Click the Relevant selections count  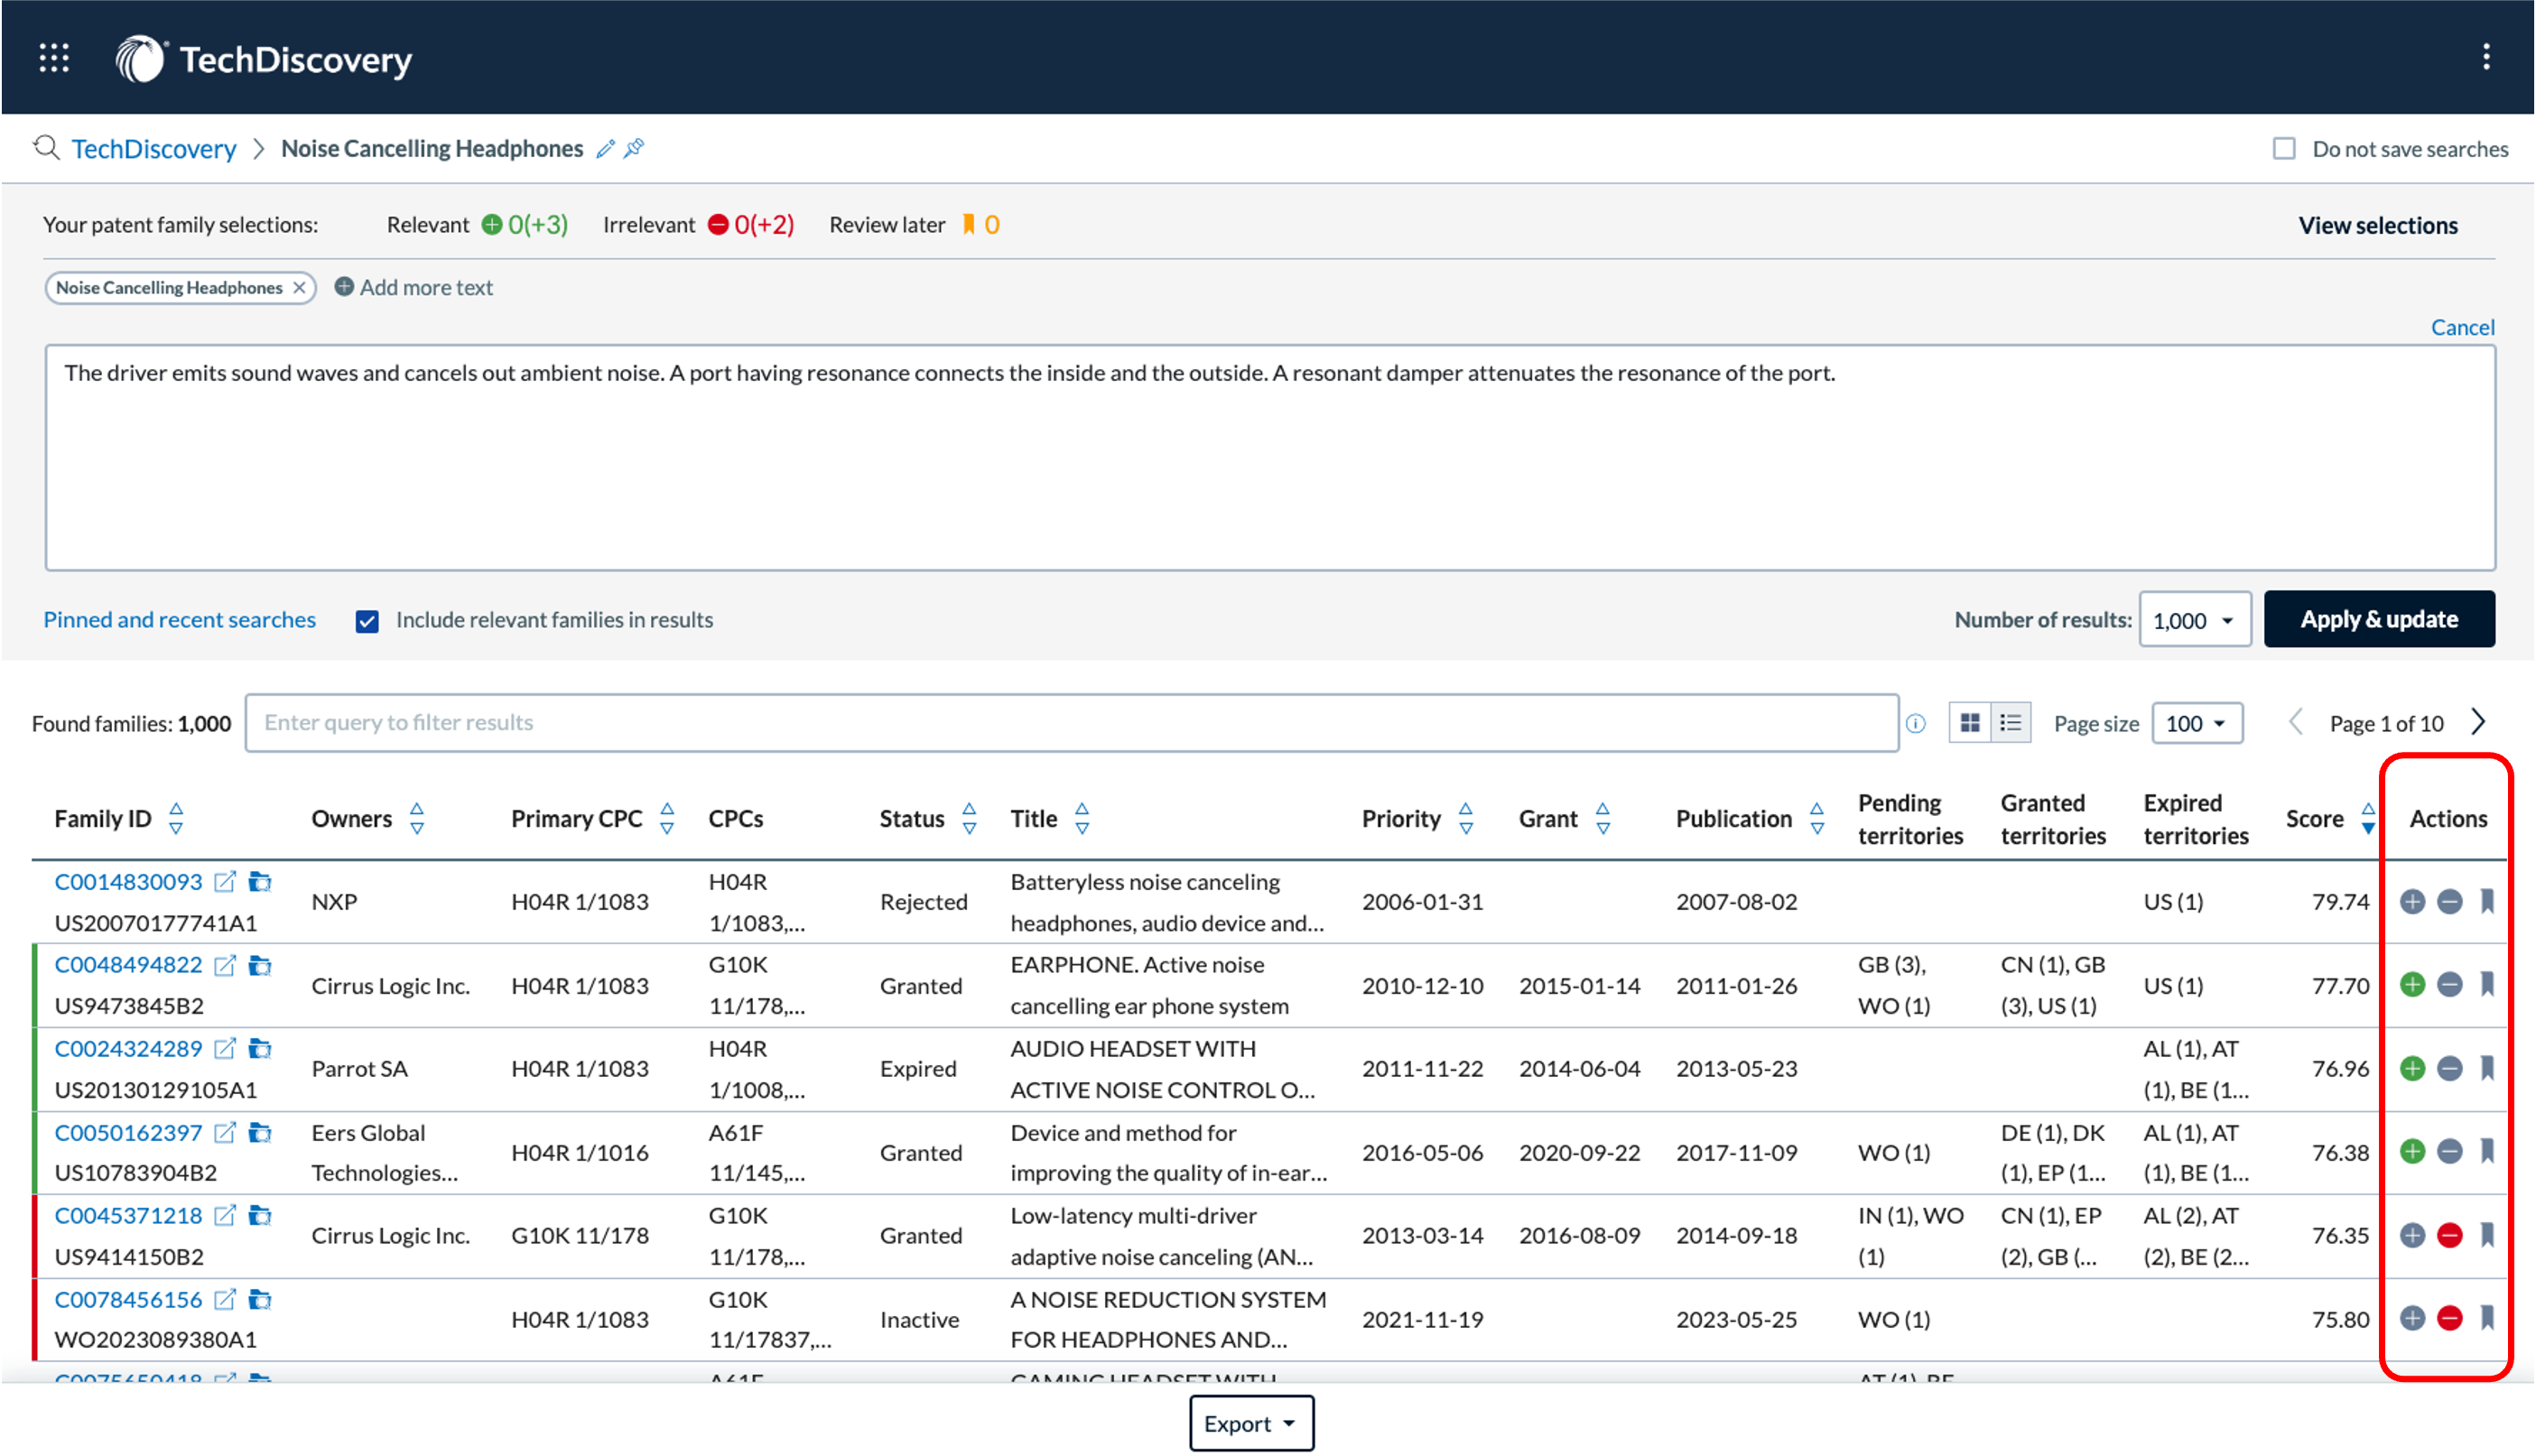[537, 225]
